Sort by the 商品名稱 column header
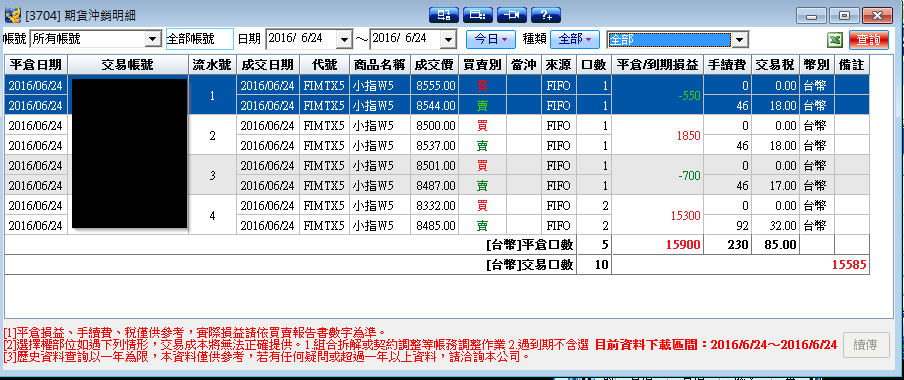Screen dimensions: 904x380 tap(379, 65)
